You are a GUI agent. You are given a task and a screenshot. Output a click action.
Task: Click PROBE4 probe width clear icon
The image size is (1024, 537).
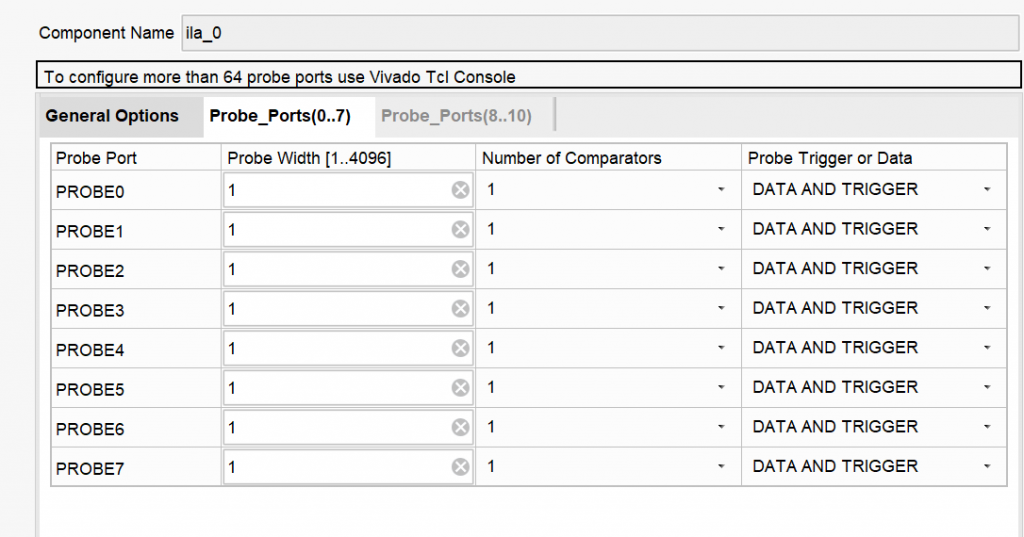click(x=460, y=348)
